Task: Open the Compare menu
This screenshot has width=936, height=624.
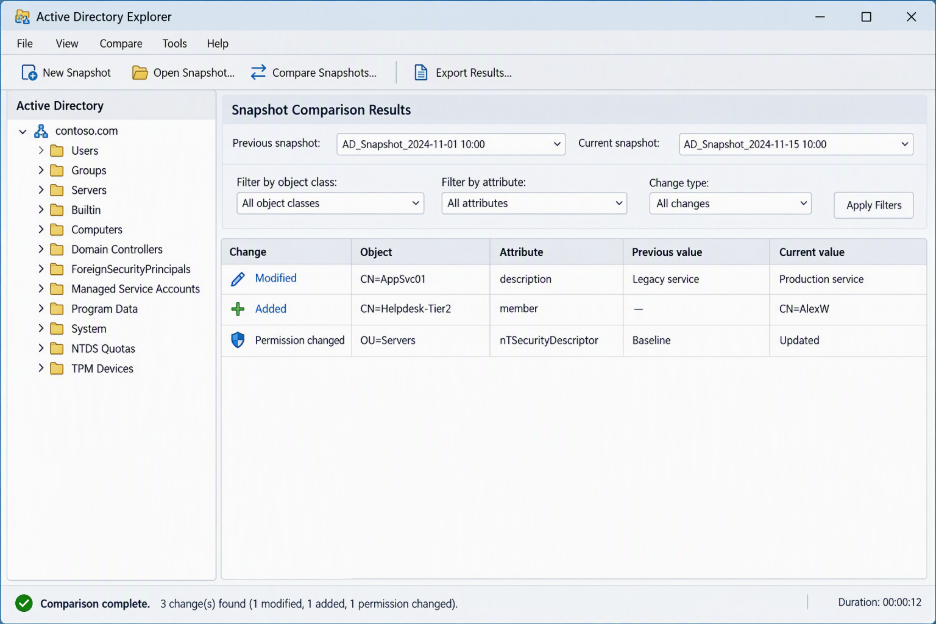Action: point(121,44)
